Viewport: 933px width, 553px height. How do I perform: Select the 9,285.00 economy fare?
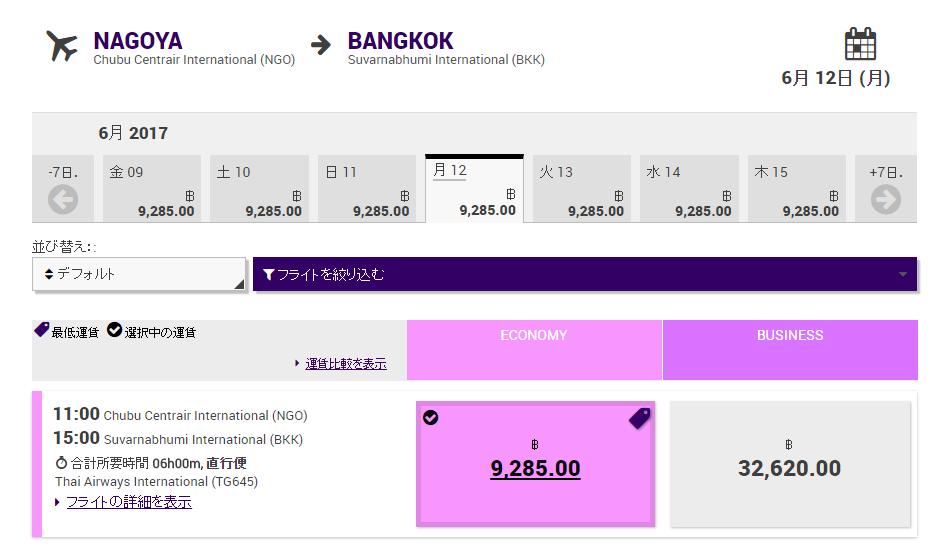click(535, 468)
